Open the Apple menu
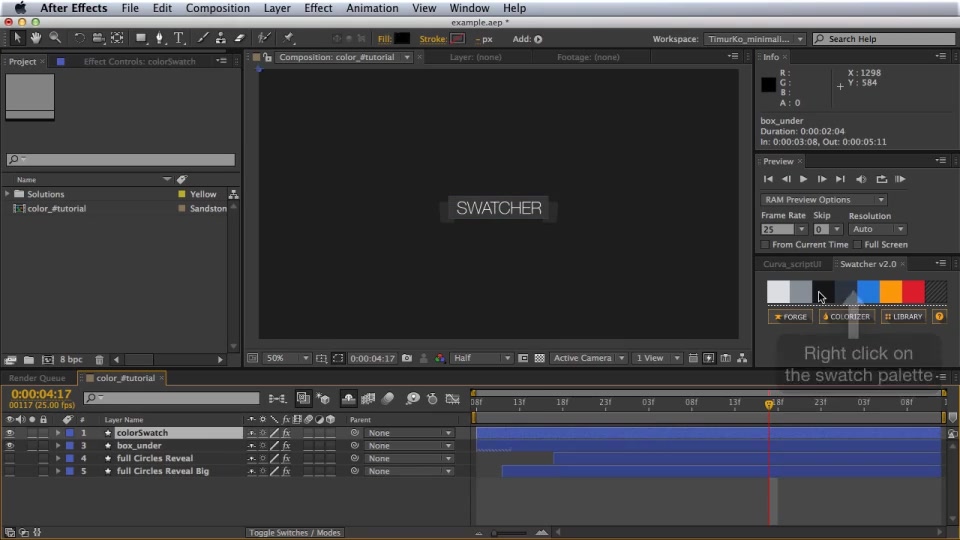Viewport: 960px width, 540px height. coord(20,8)
